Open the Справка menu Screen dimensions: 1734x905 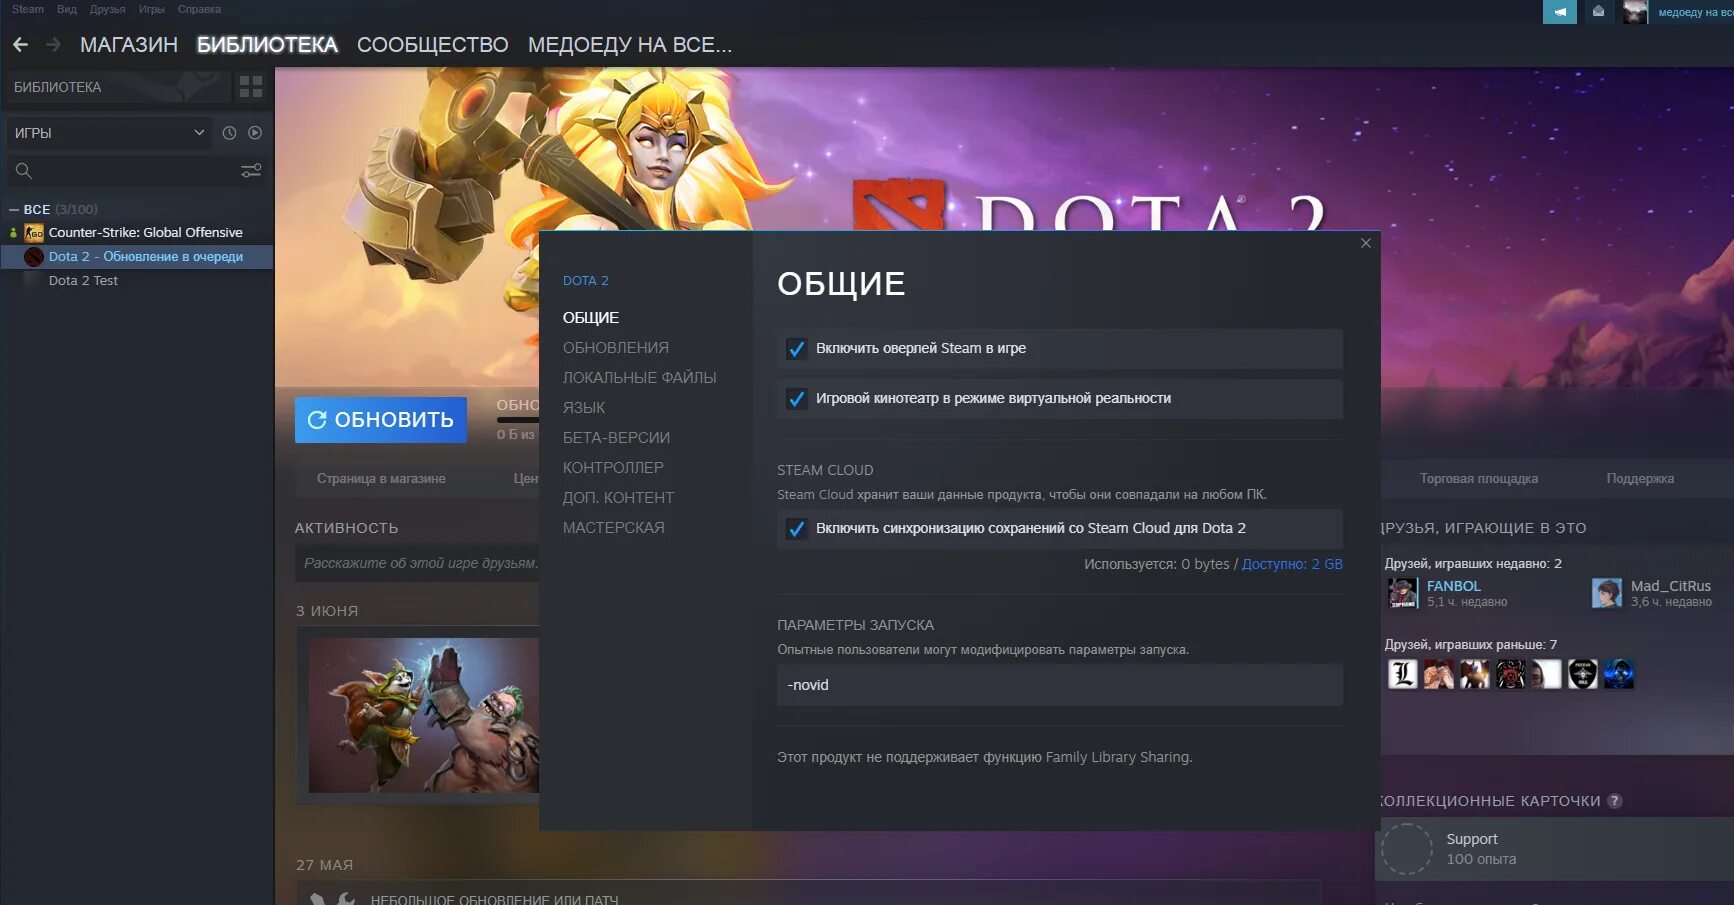199,9
